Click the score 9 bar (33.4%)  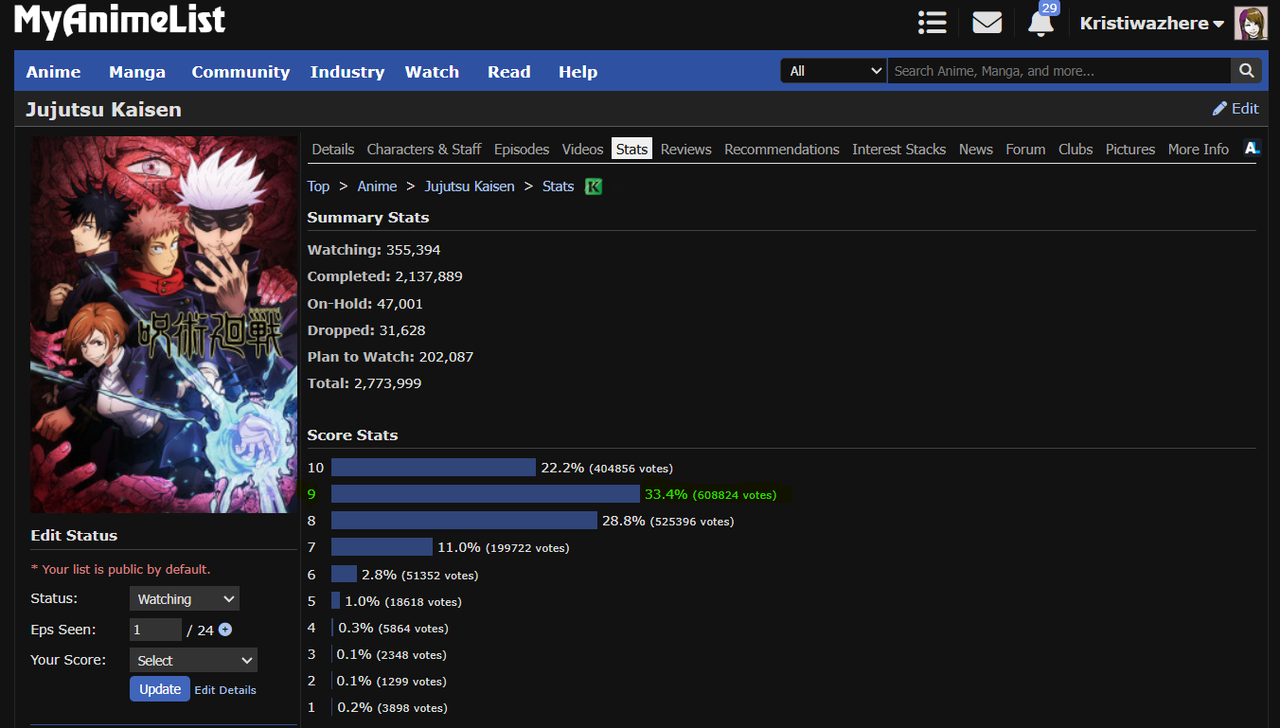point(486,494)
